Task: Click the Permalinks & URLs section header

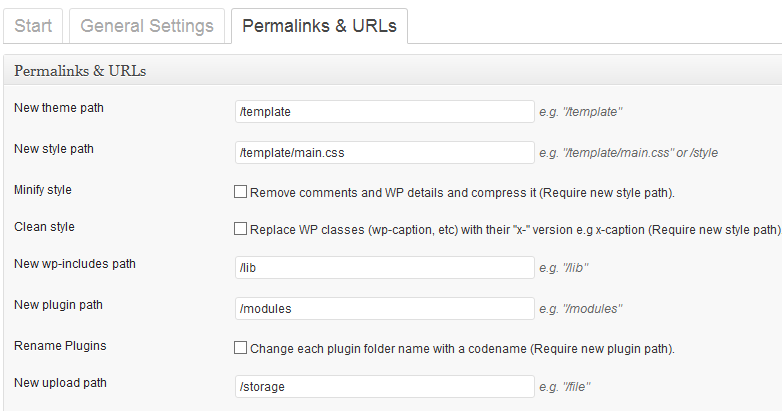Action: pos(81,72)
